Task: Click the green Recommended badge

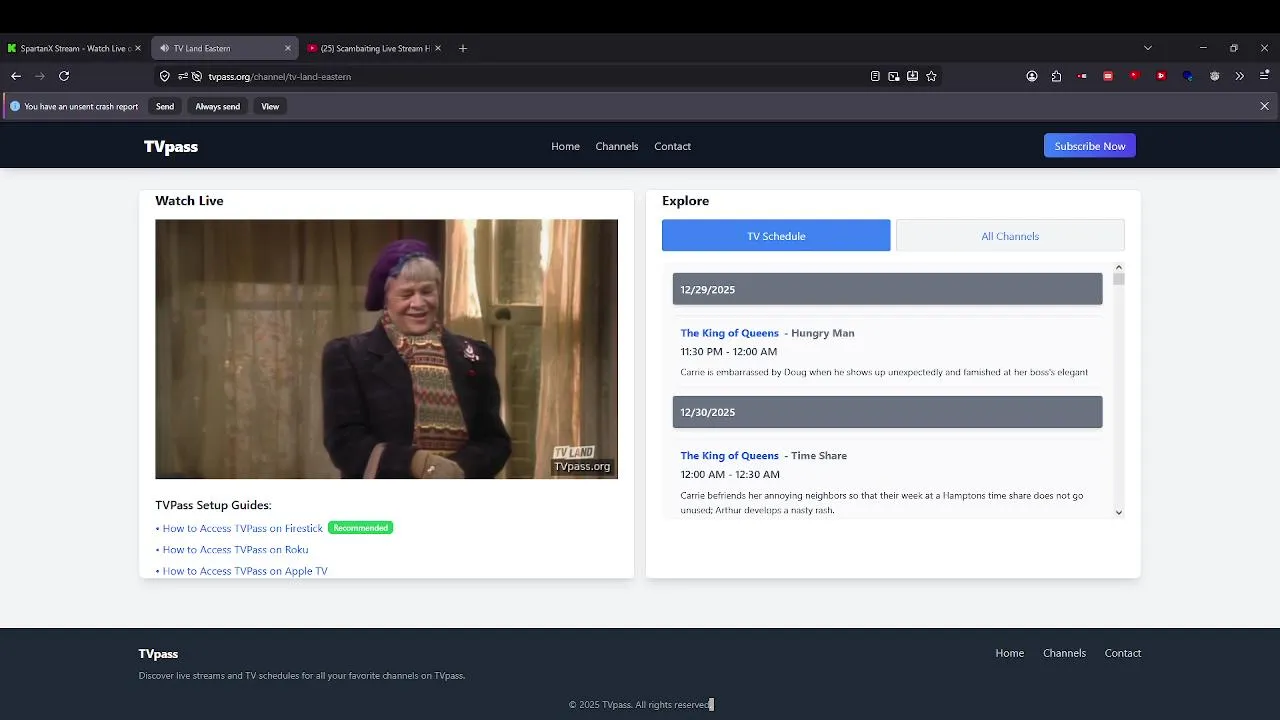Action: 361,528
